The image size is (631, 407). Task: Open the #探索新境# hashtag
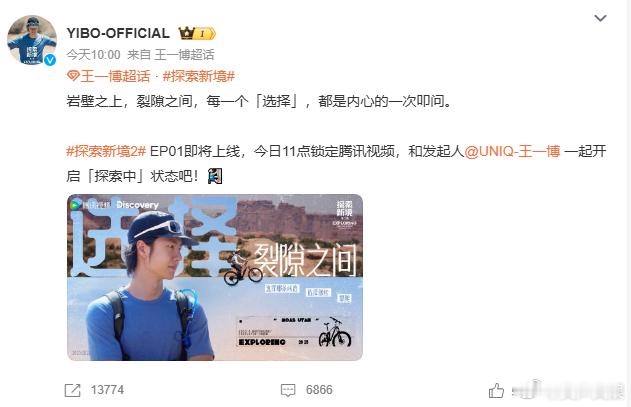(199, 76)
